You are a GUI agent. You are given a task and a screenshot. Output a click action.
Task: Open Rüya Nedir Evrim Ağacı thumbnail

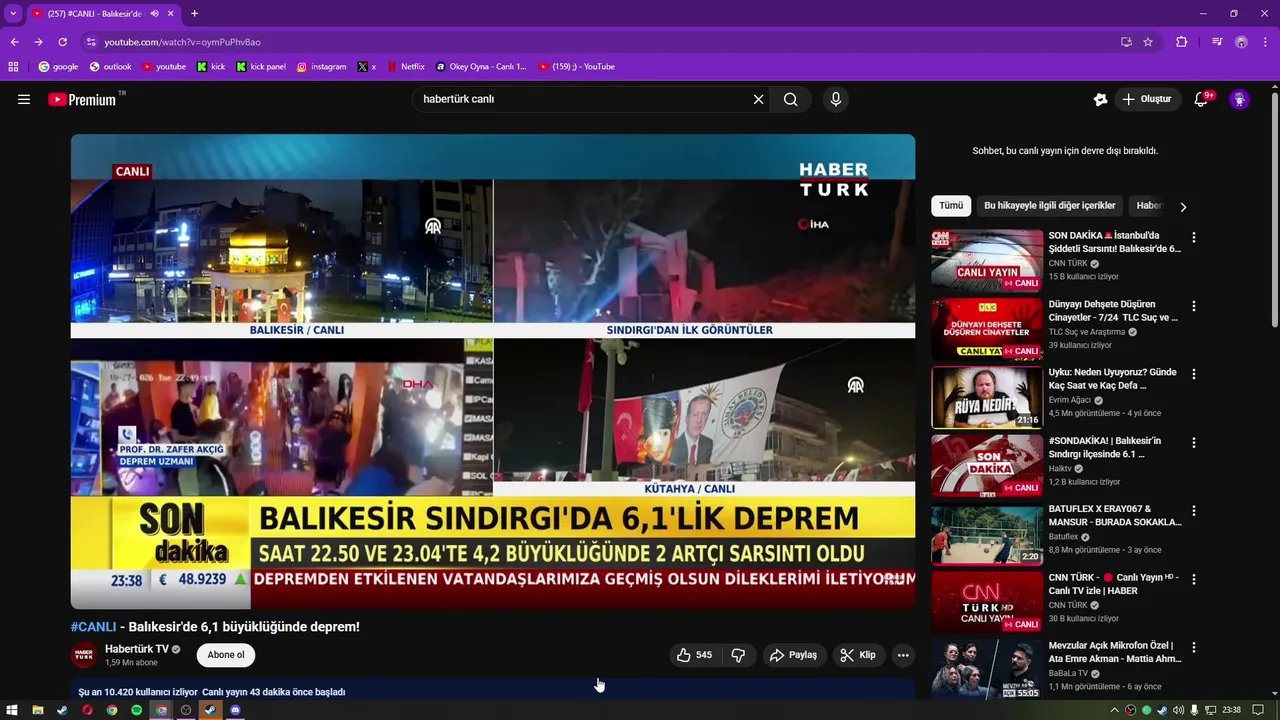point(987,397)
